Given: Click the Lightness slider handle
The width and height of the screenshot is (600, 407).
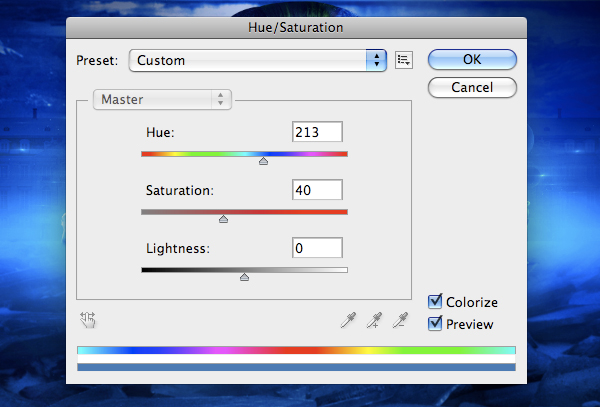Looking at the screenshot, I should click(245, 277).
